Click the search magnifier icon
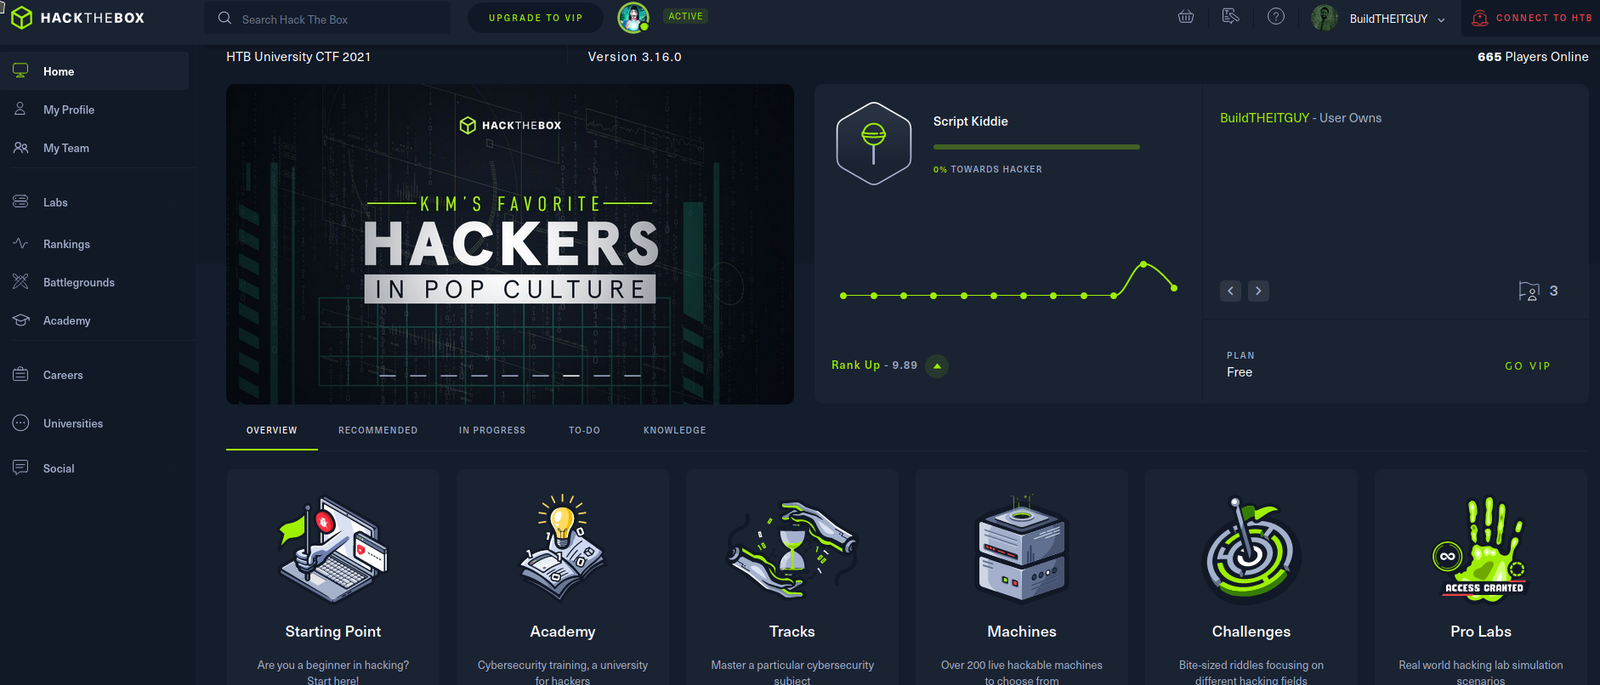The height and width of the screenshot is (685, 1600). 225,18
